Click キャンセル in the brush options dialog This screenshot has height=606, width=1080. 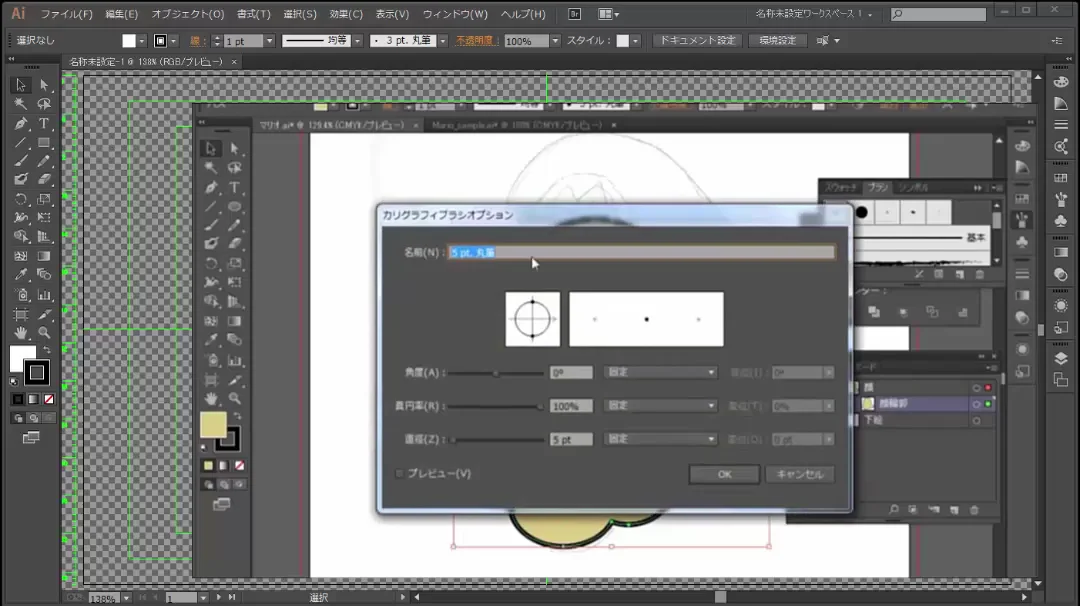click(x=800, y=474)
